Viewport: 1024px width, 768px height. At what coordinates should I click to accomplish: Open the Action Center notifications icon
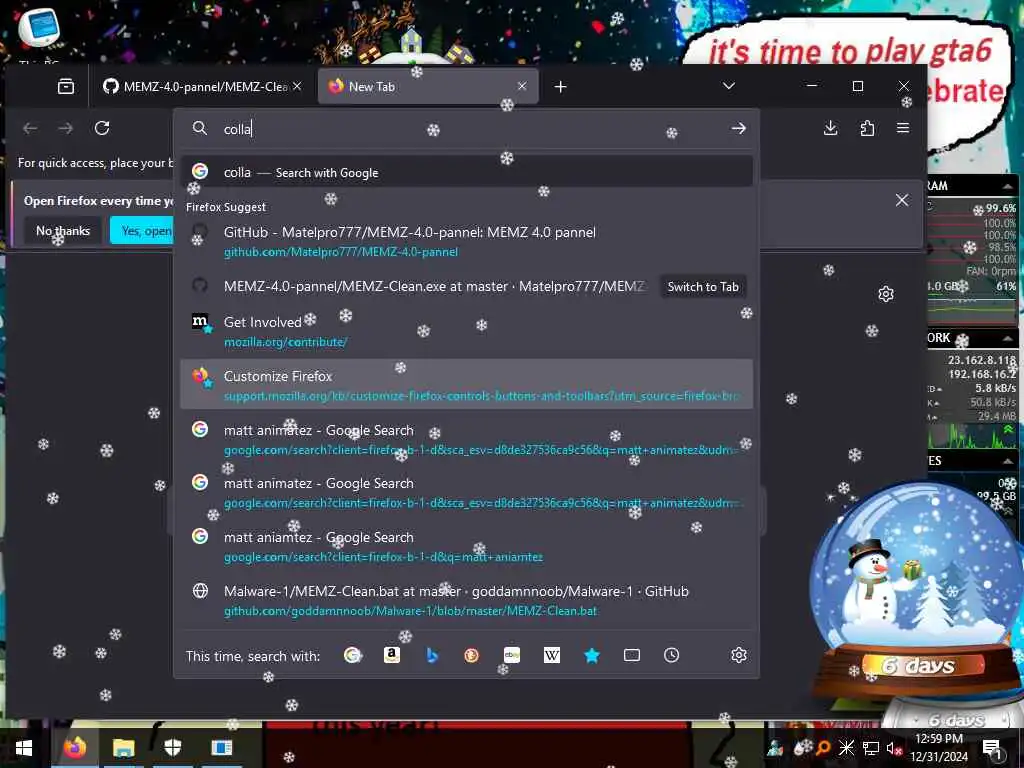pyautogui.click(x=993, y=748)
